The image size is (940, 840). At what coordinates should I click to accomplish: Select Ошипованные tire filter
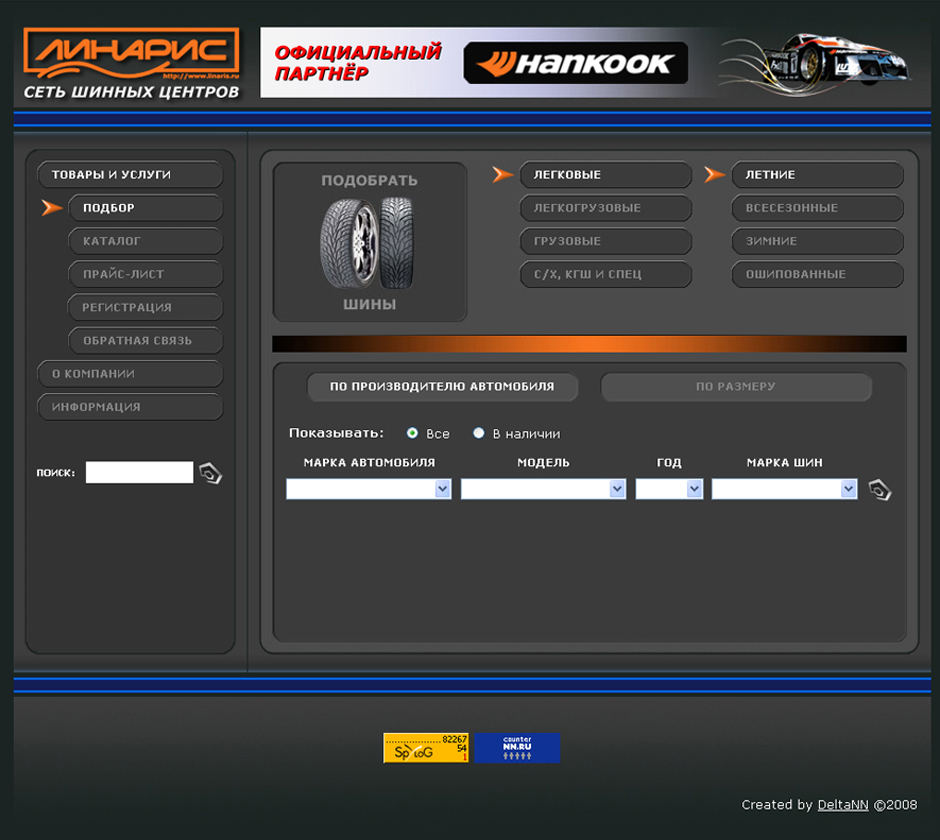(x=817, y=274)
